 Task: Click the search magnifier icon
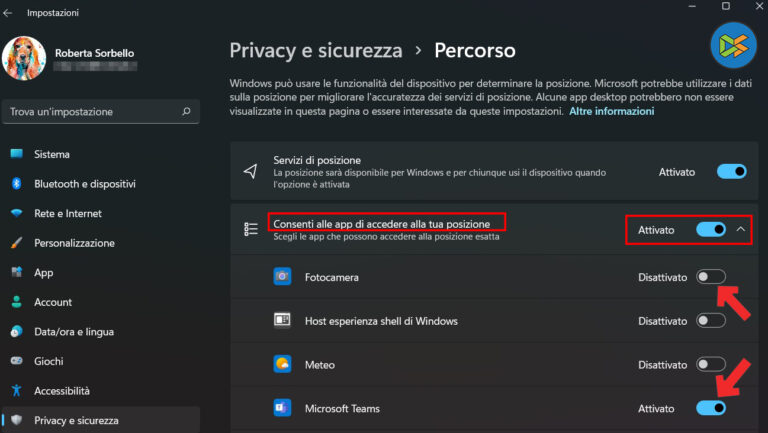coord(186,112)
